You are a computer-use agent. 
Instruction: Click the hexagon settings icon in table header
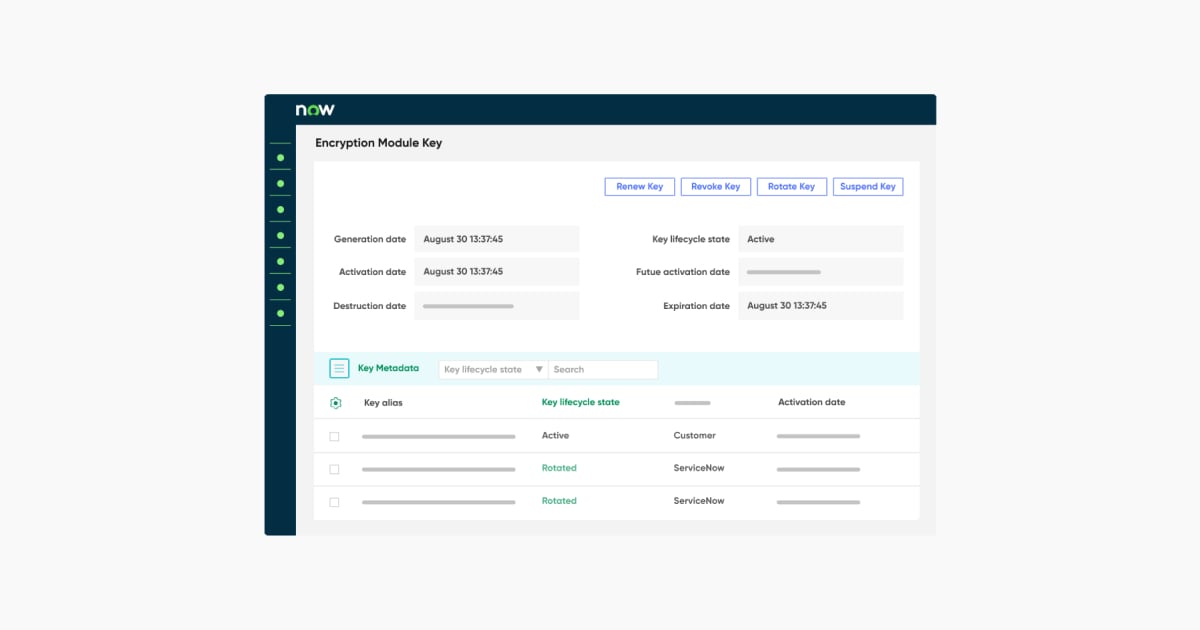336,403
